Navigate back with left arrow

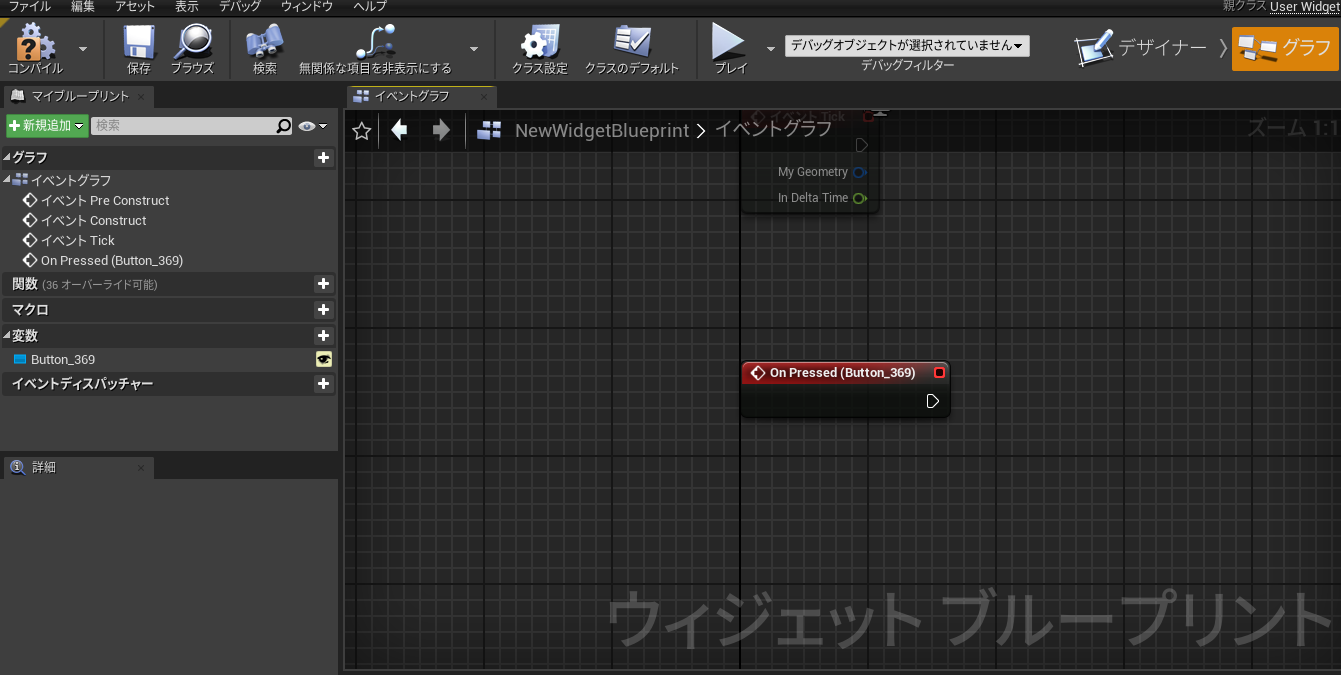coord(400,130)
